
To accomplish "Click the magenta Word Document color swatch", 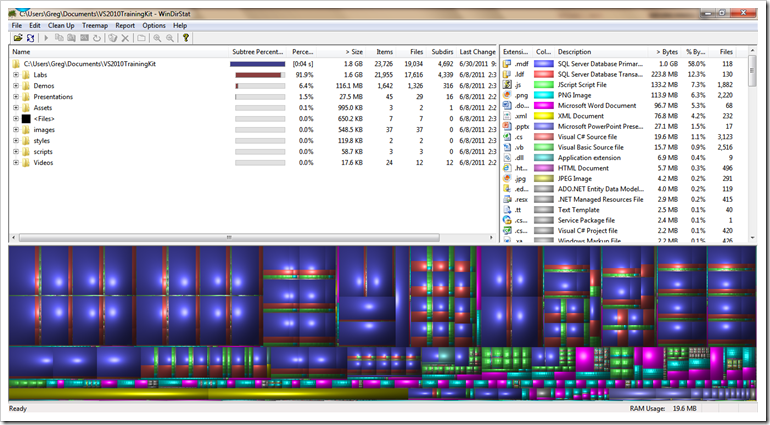I will coord(544,106).
